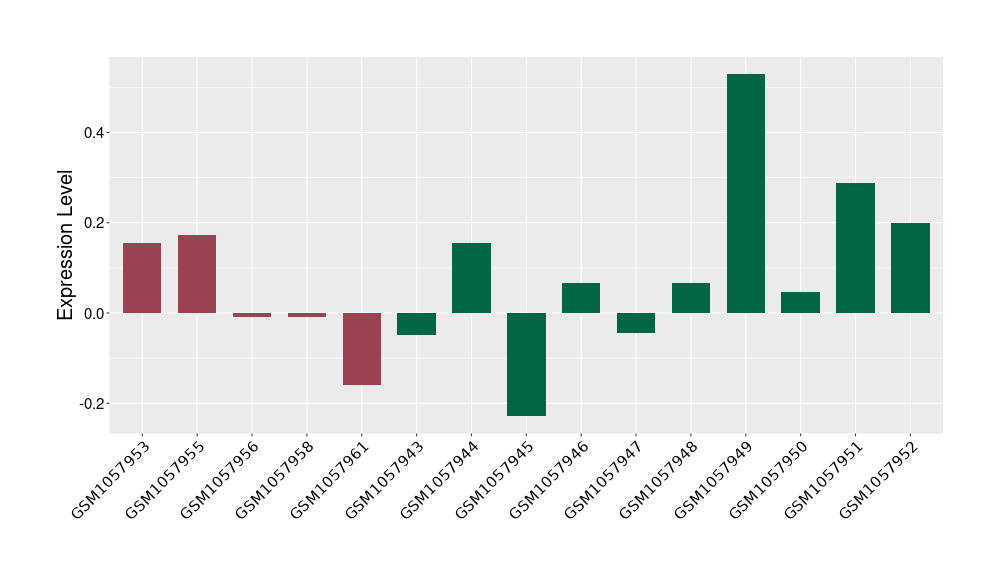Select the negative red bar for GSM1057961
The width and height of the screenshot is (1000, 580).
click(x=361, y=349)
